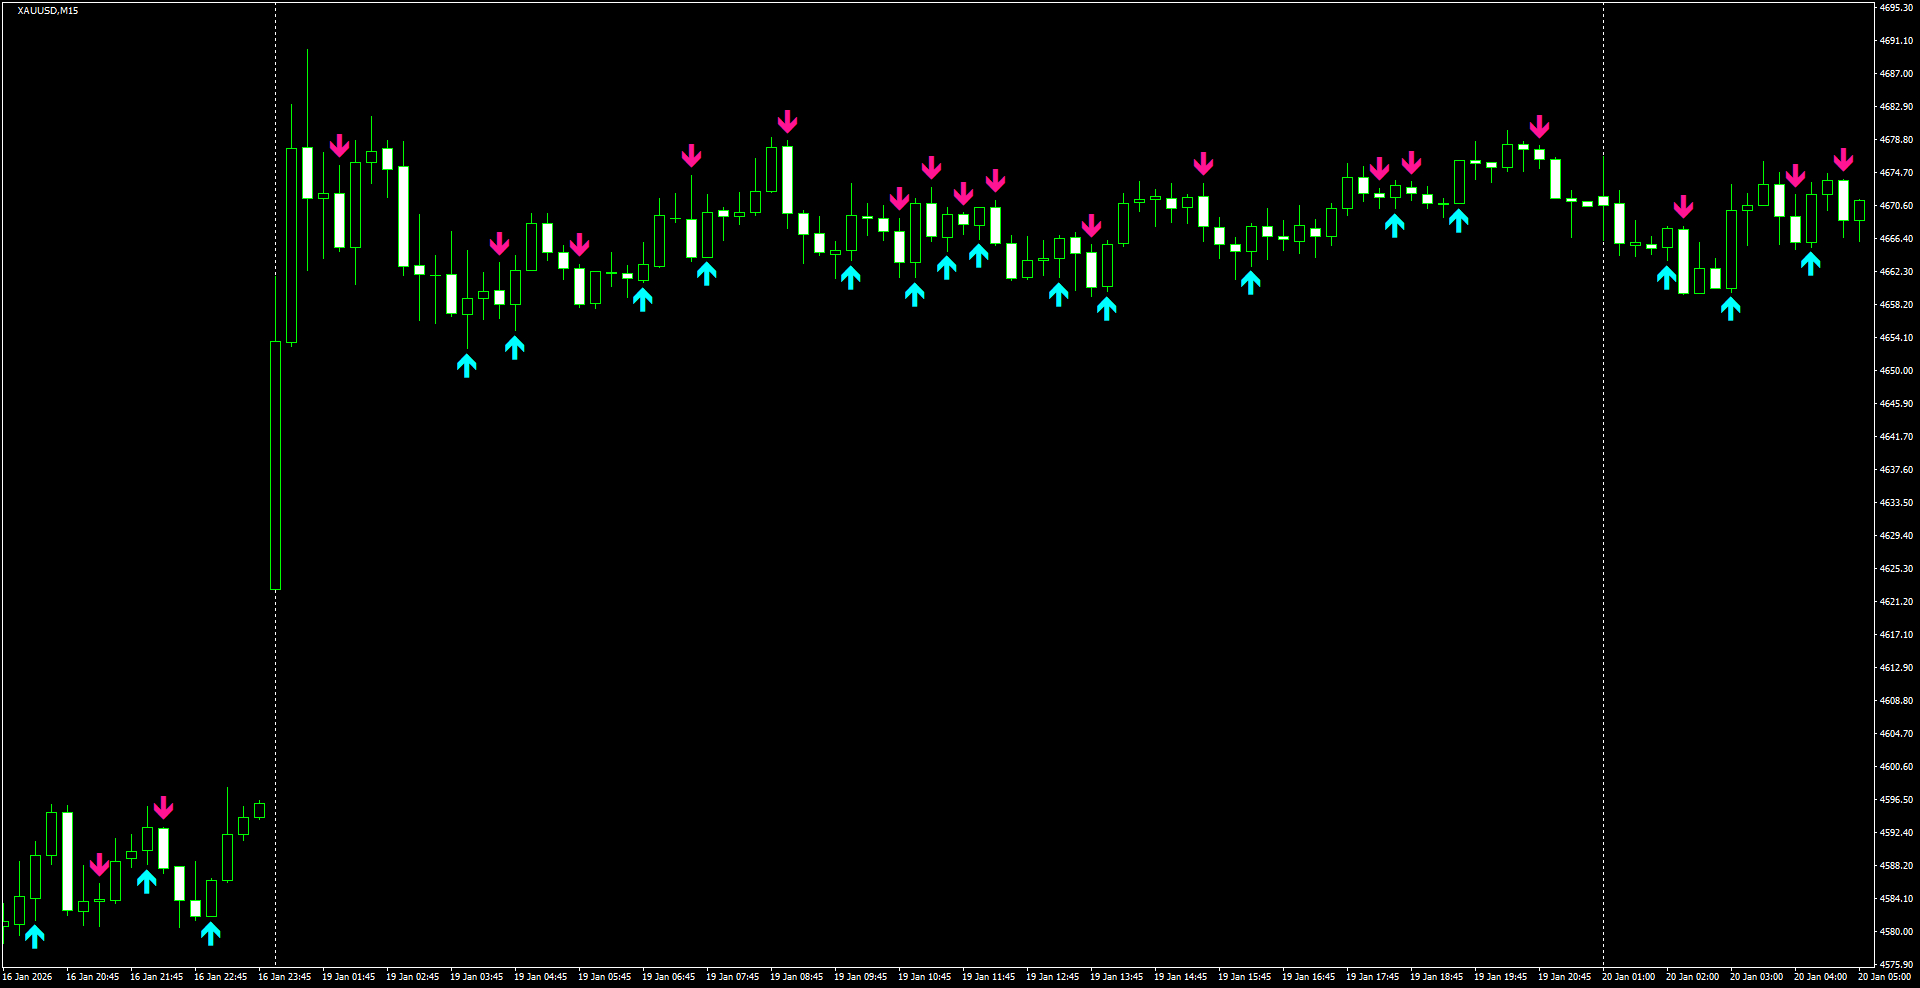
Task: Select the pink sell arrow above the 19 Jan 14:45 candle
Action: click(x=1203, y=164)
